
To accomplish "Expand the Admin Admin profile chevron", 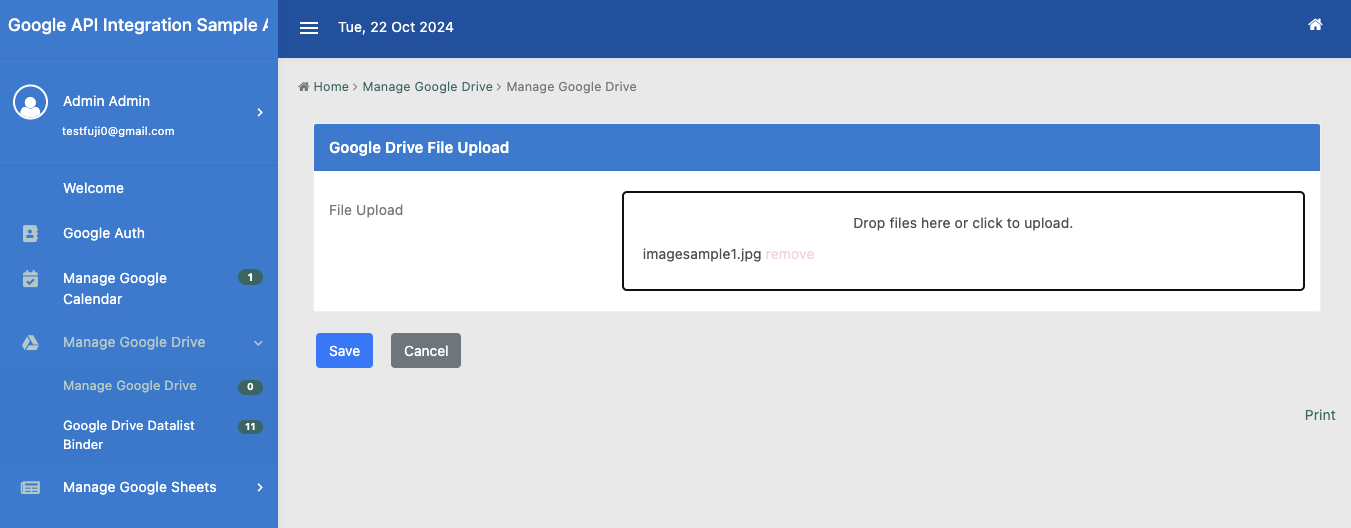I will click(x=259, y=112).
